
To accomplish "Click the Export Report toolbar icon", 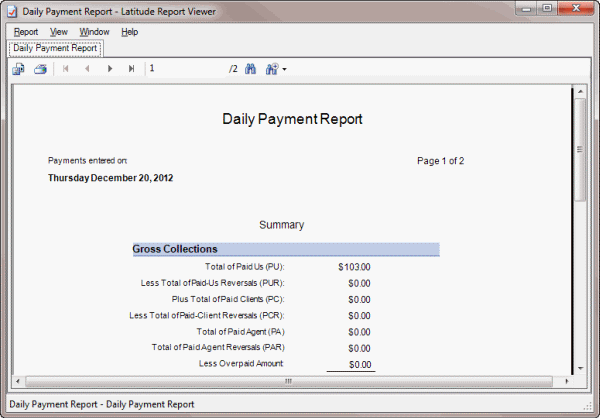I will tap(18, 69).
